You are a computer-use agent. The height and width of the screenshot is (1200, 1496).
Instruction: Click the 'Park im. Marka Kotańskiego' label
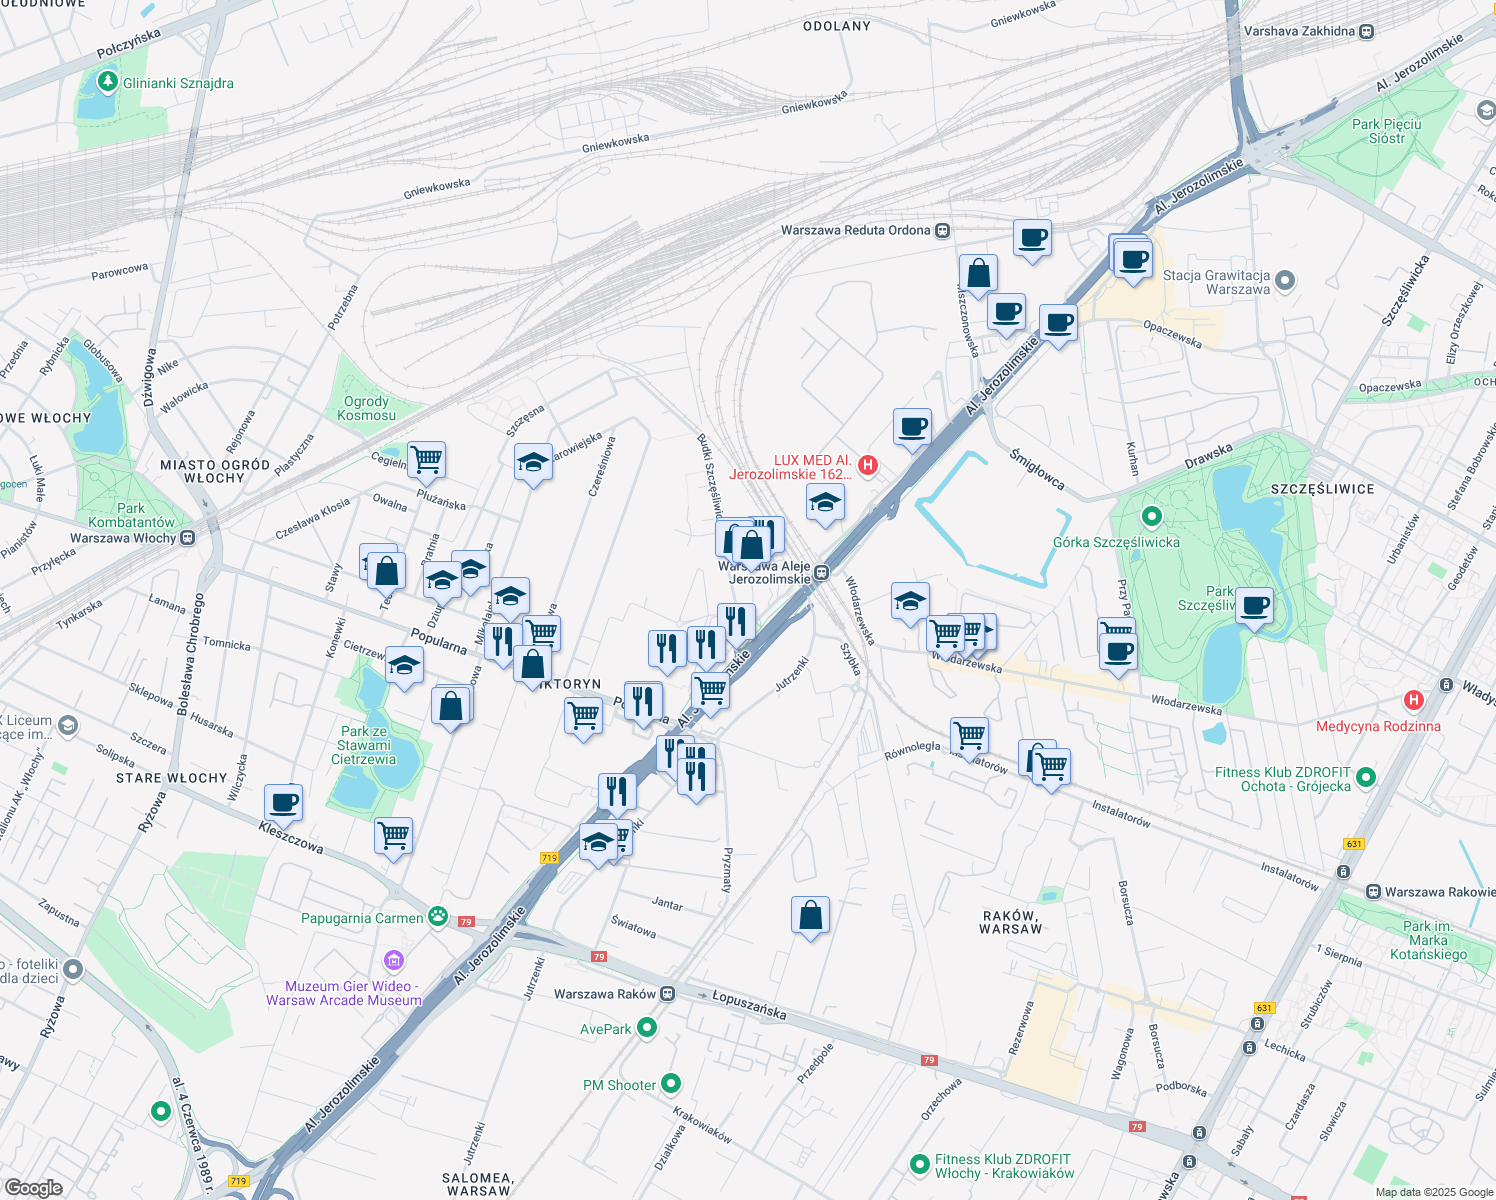1428,940
